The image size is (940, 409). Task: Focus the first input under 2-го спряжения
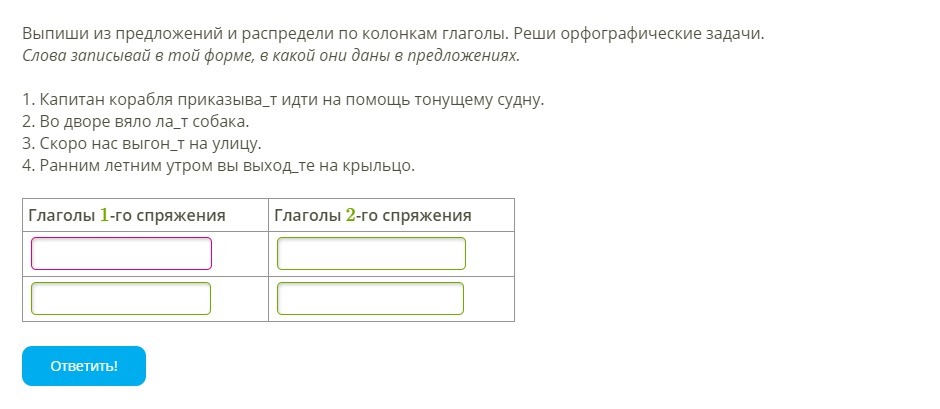click(371, 254)
